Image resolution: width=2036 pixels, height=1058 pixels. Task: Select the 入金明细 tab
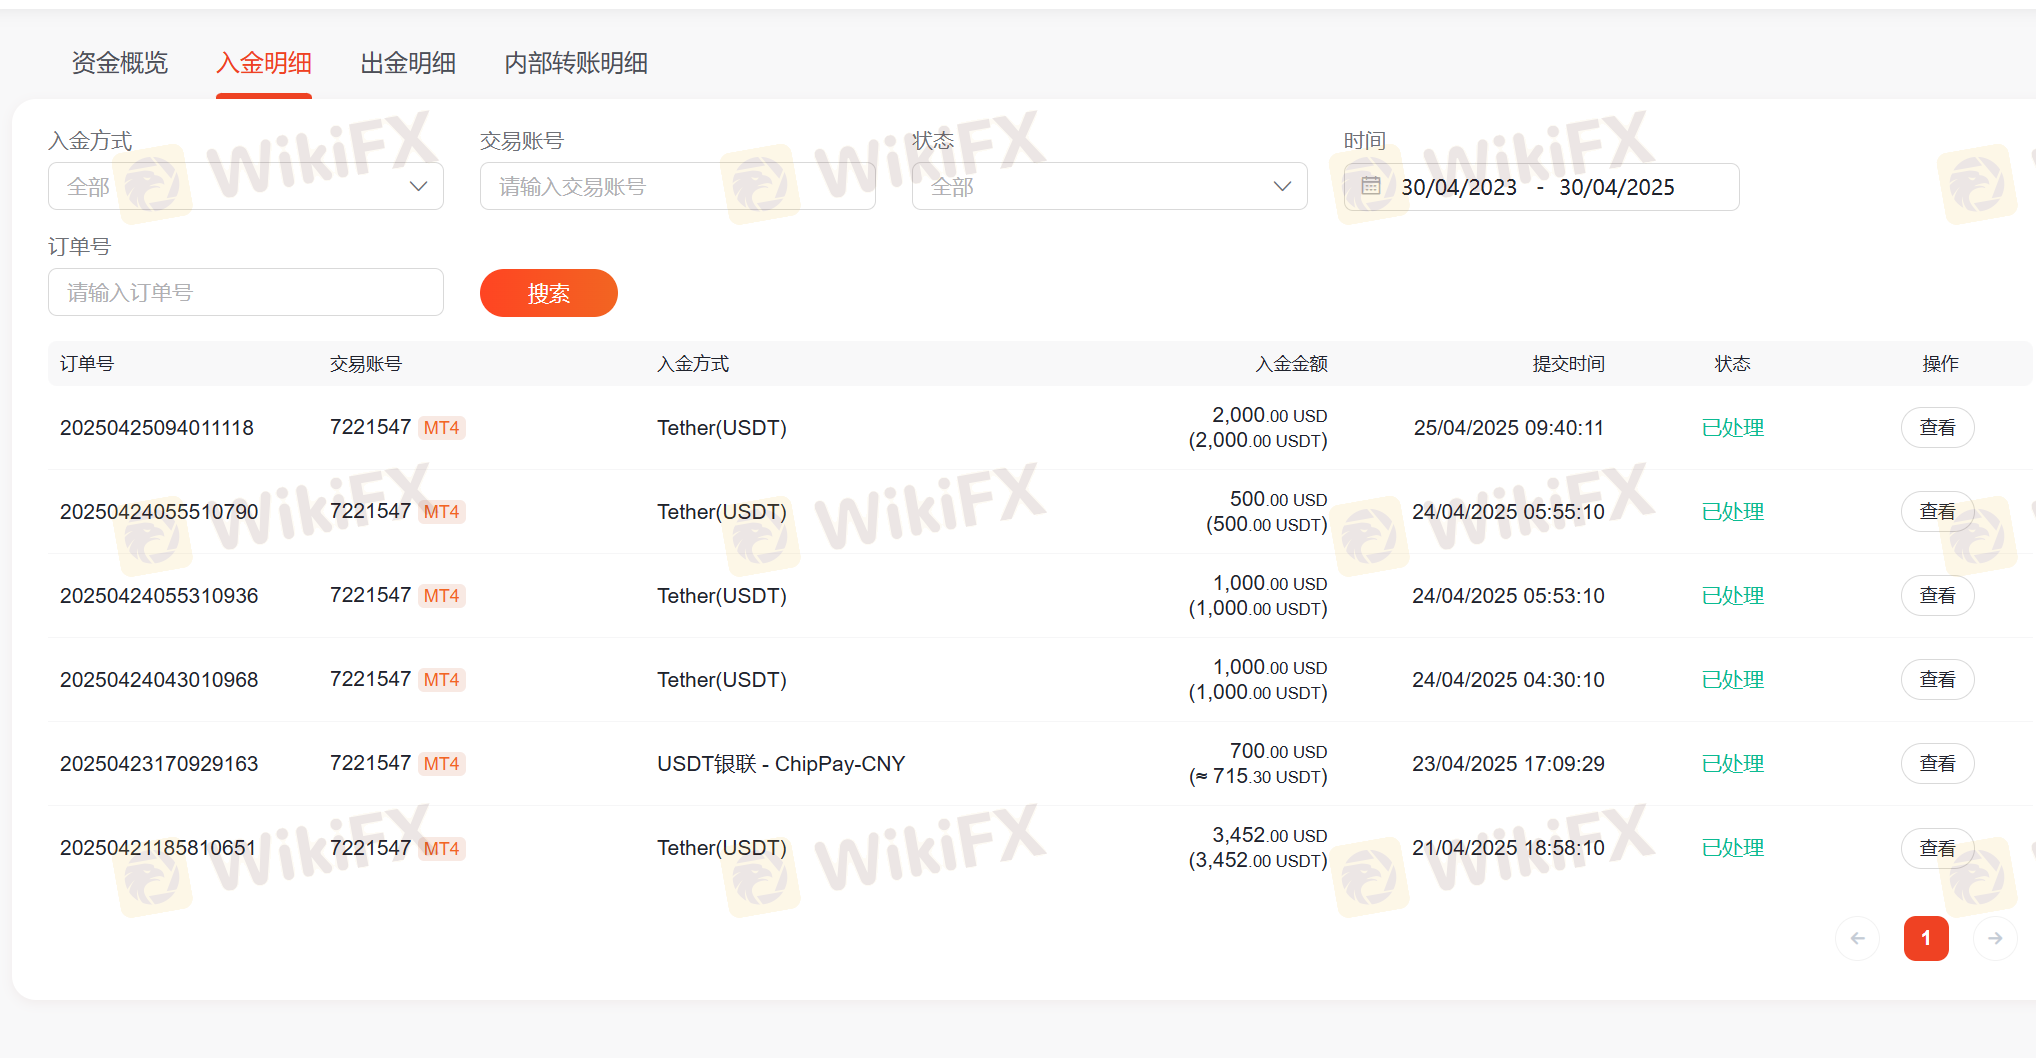264,63
